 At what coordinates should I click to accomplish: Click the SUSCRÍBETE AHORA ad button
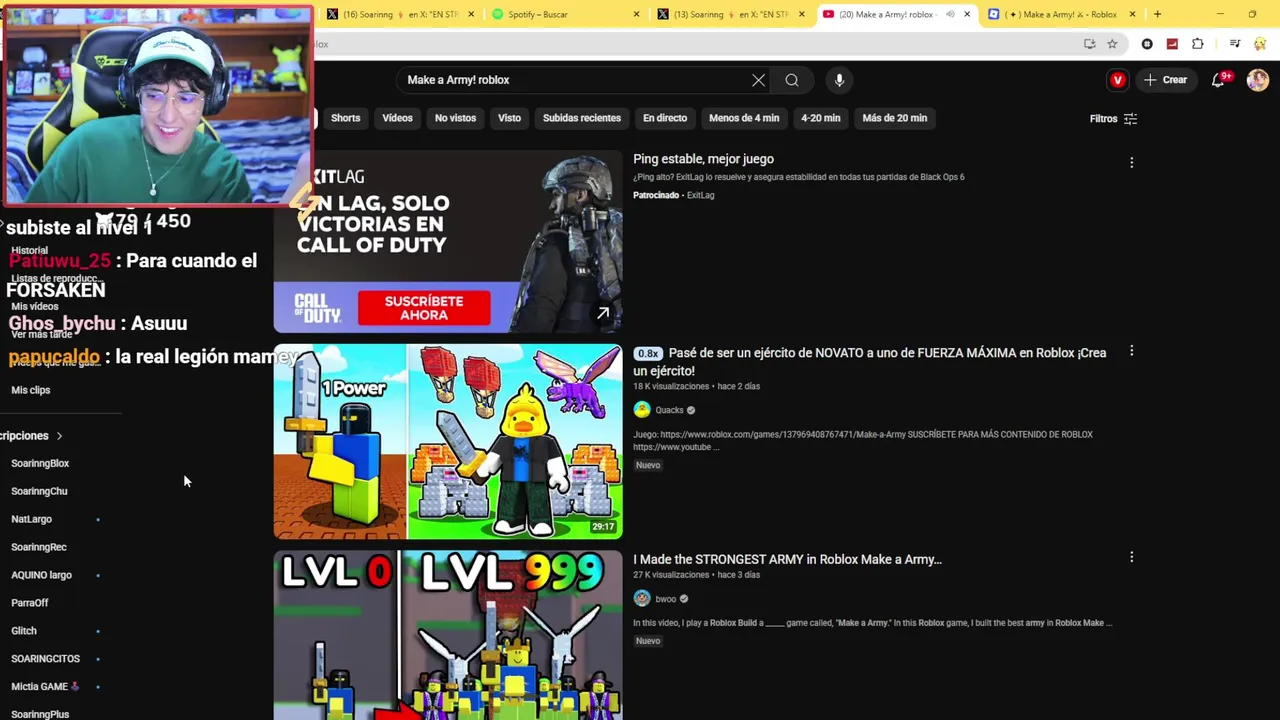[x=424, y=308]
